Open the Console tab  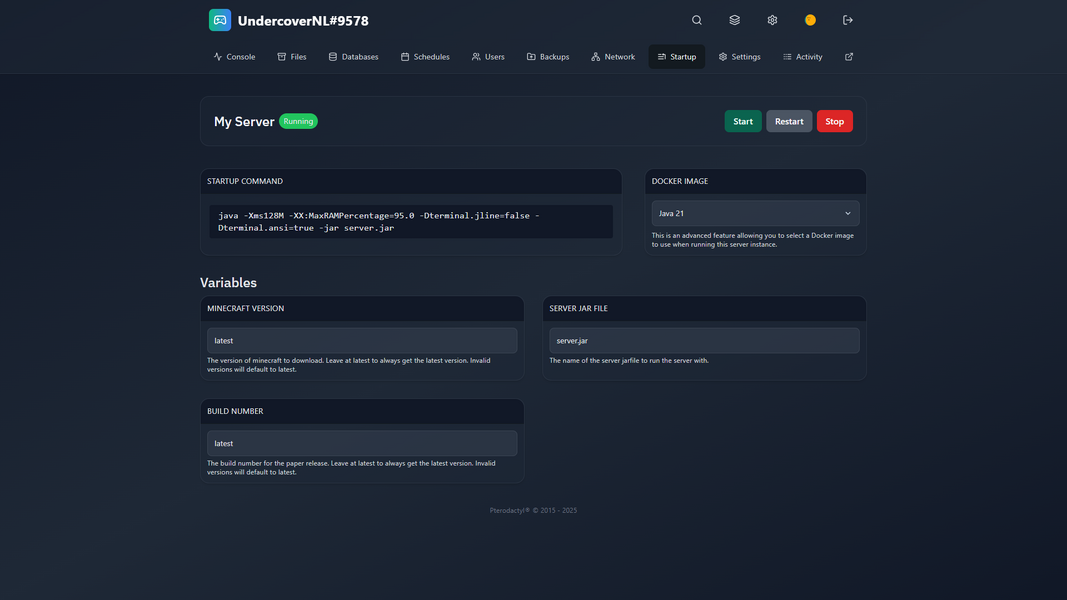234,56
